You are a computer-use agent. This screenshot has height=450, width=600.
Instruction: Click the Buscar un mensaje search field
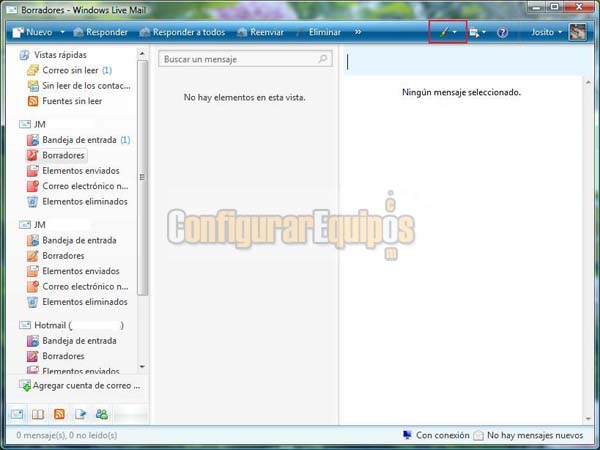245,59
